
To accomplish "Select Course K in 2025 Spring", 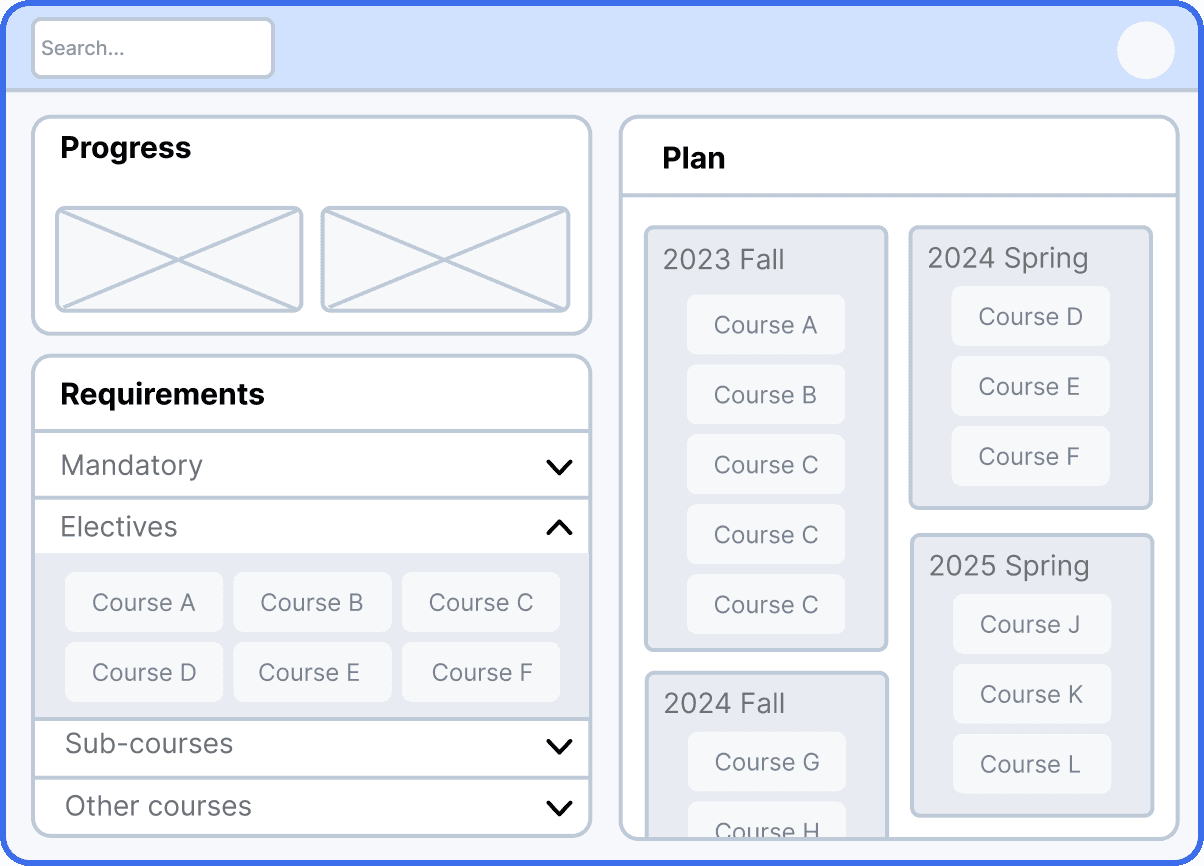I will pos(1032,694).
